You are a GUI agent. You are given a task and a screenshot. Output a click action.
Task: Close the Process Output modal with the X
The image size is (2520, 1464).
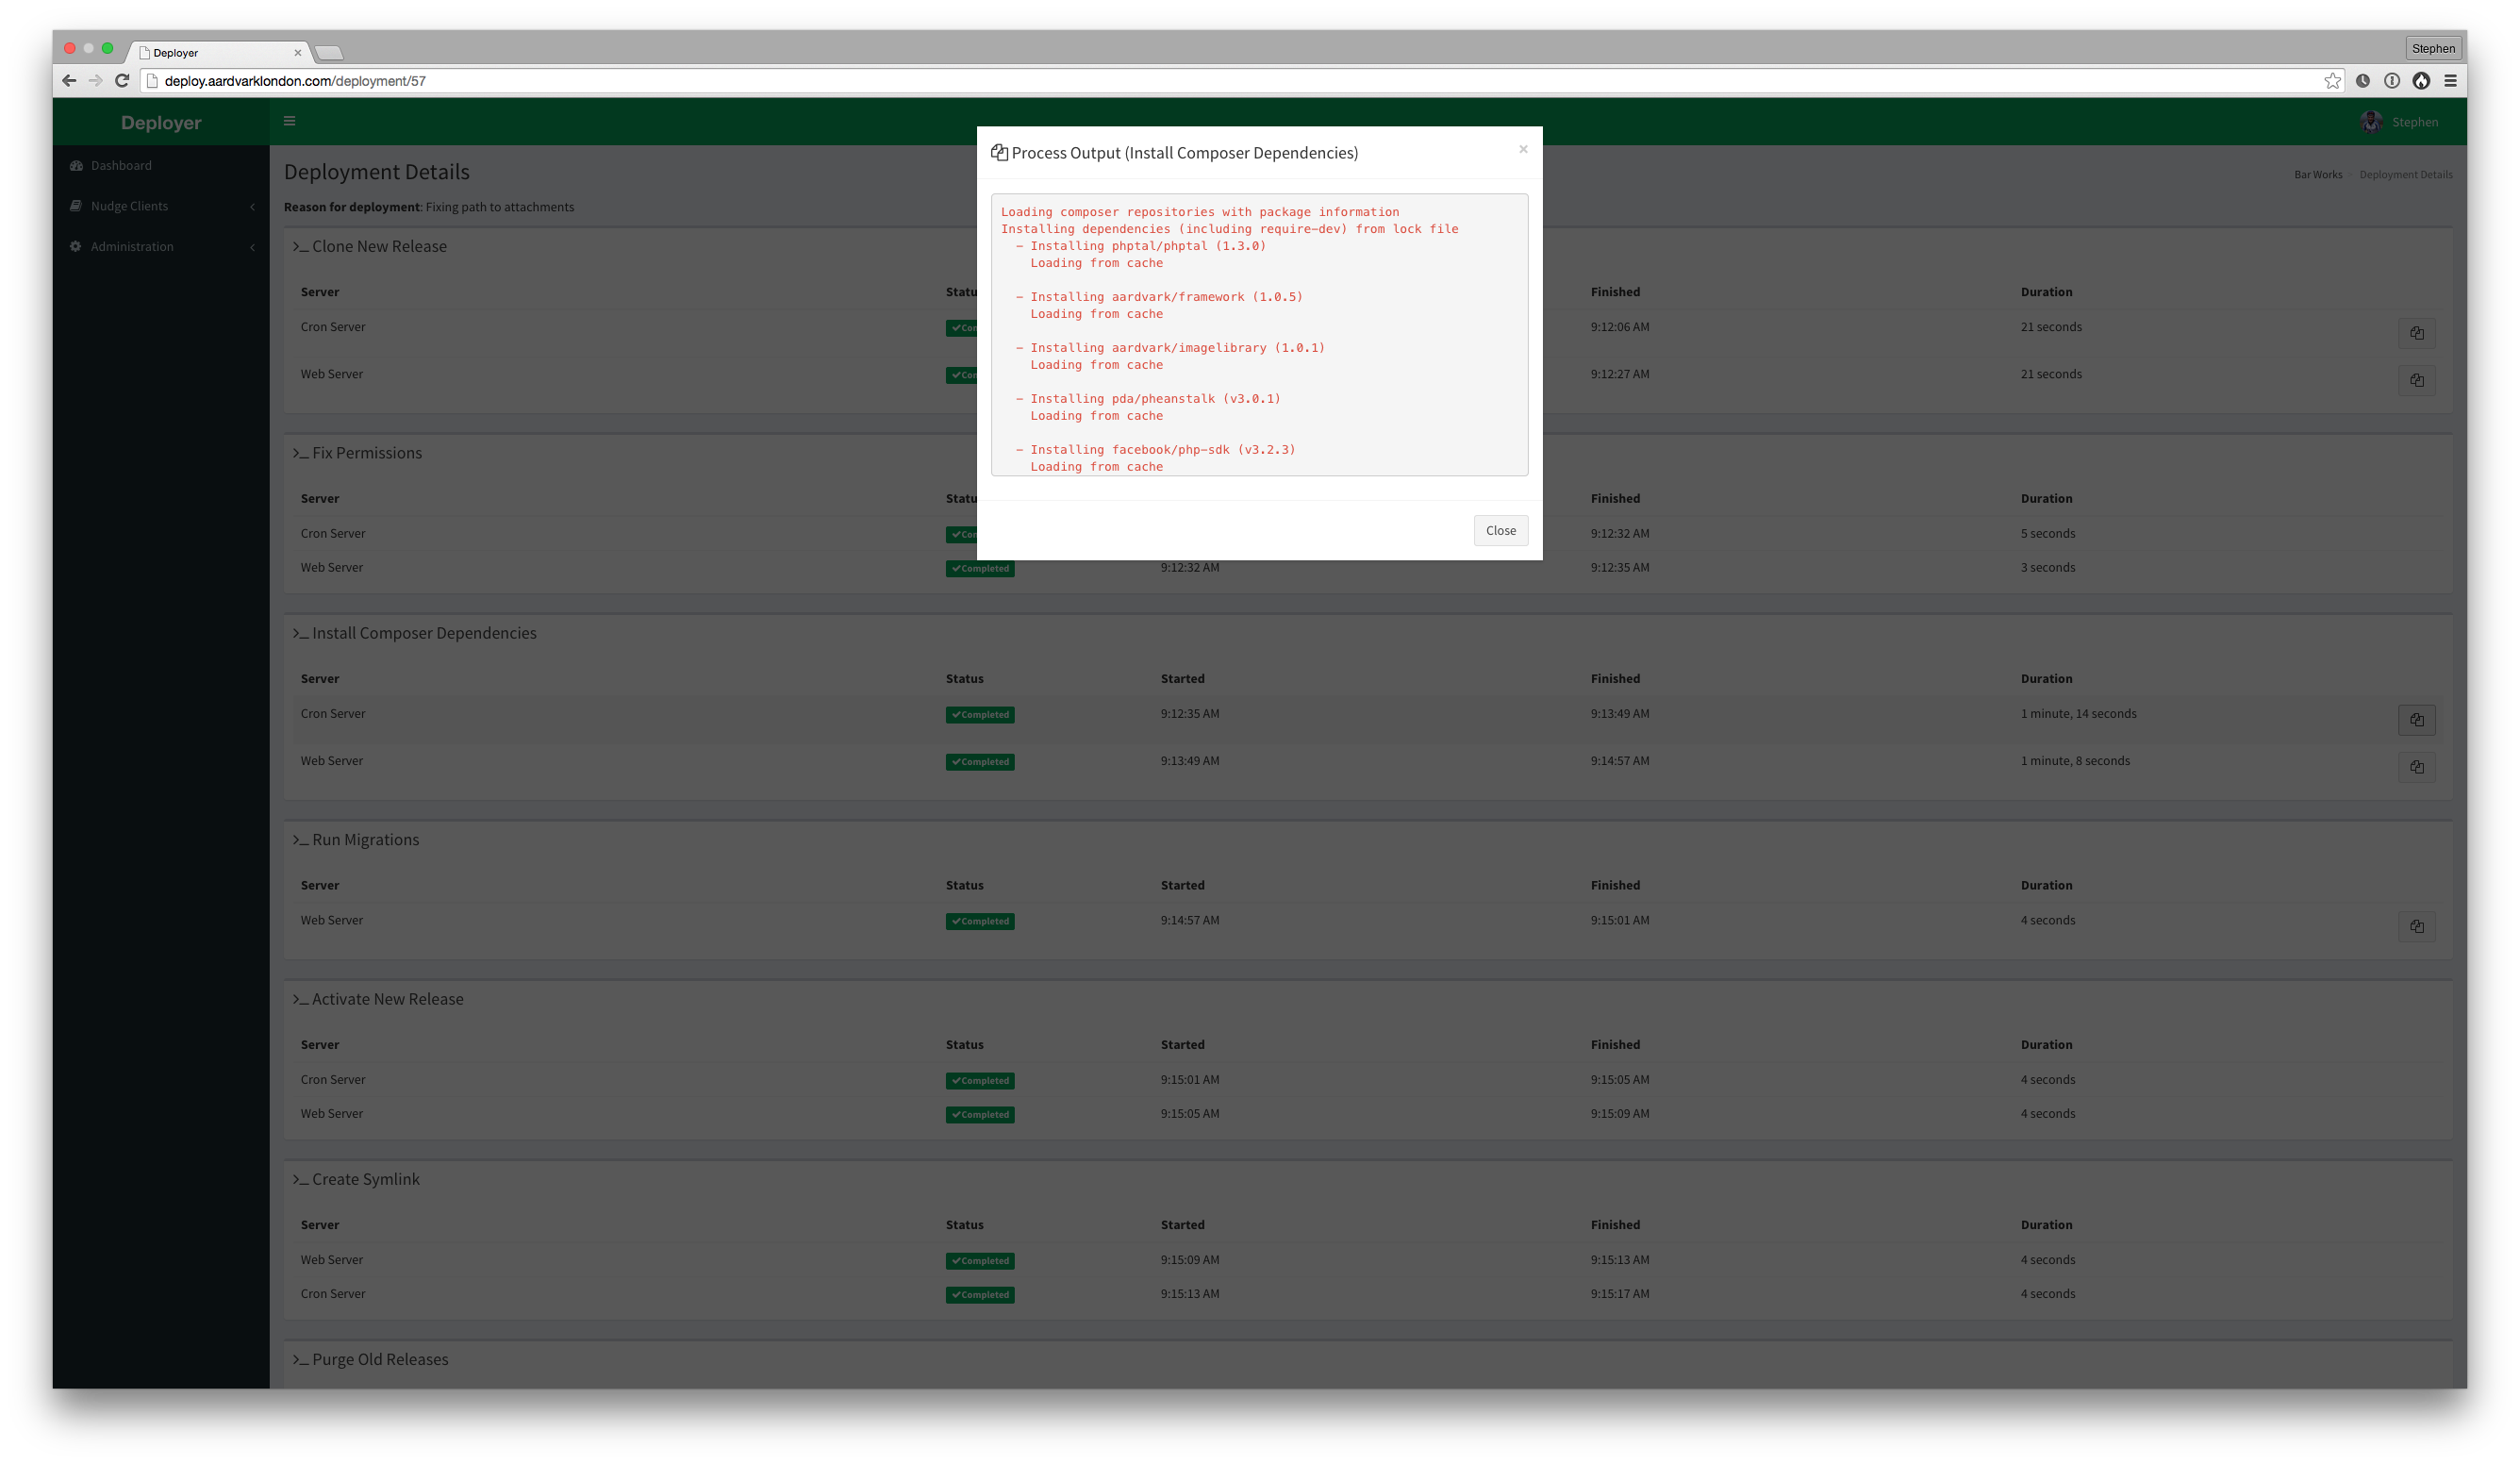click(1523, 149)
